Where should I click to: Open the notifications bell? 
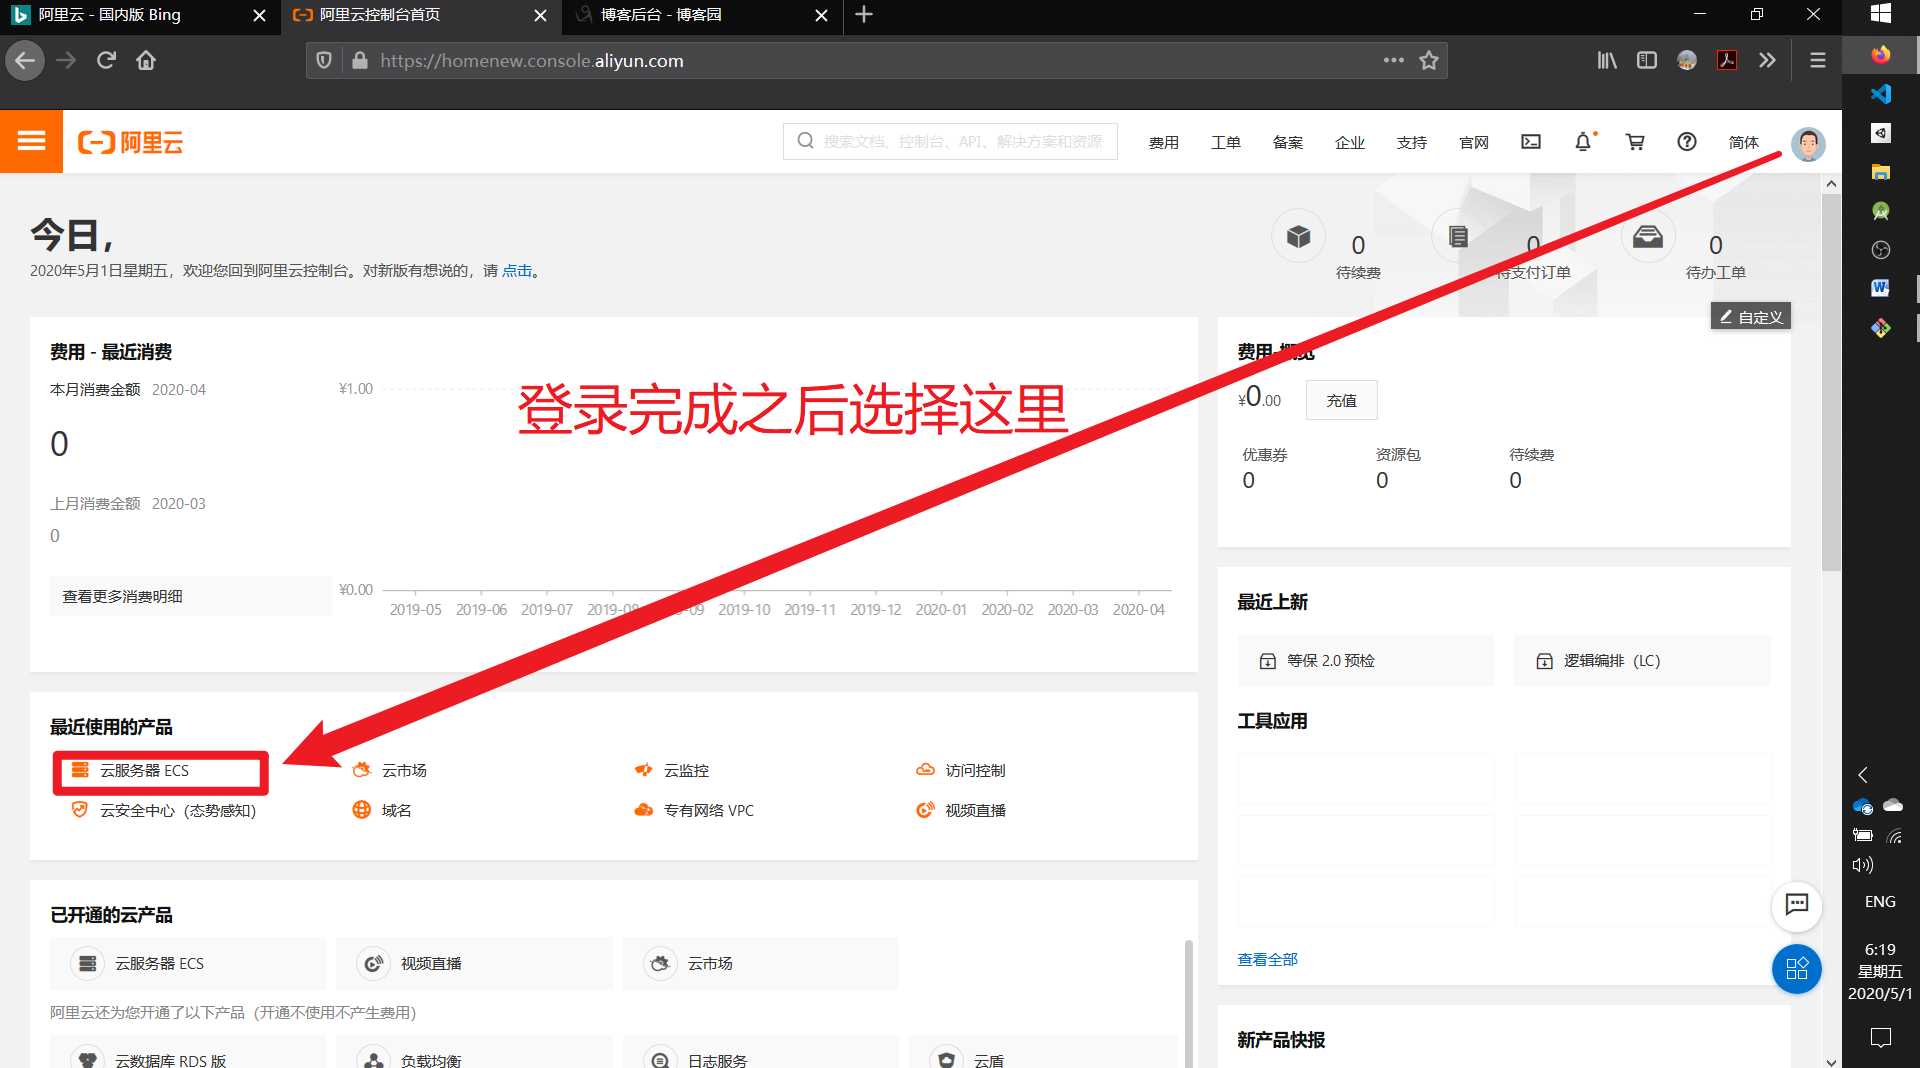1583,142
